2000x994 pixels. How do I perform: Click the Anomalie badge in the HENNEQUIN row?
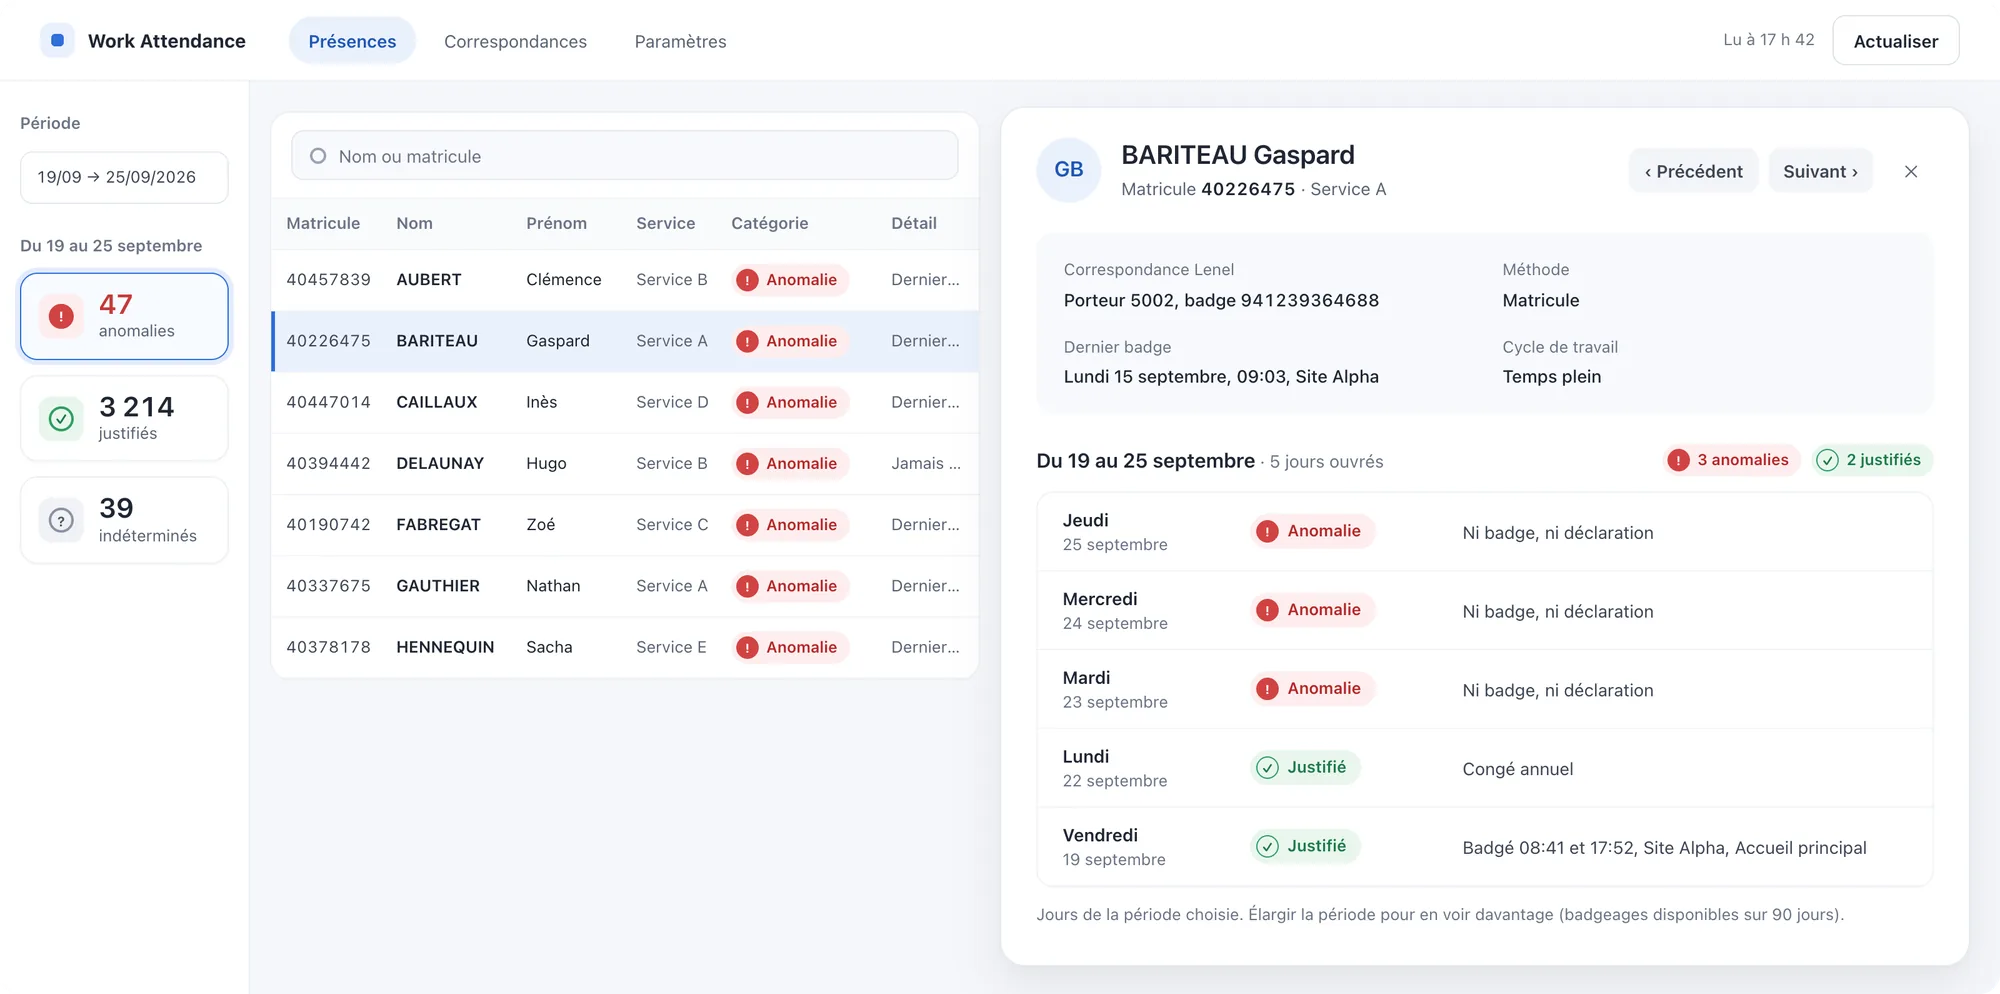click(x=790, y=648)
